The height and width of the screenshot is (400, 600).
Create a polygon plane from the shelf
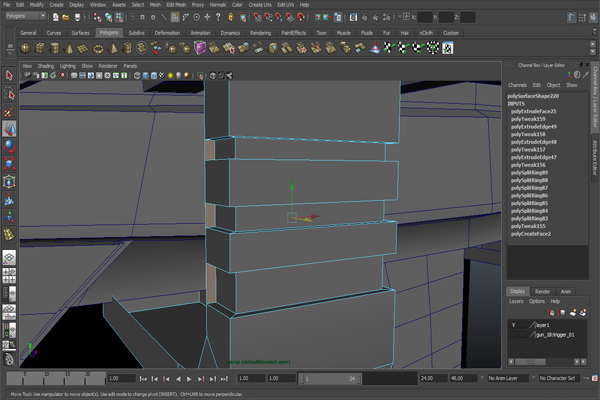83,48
